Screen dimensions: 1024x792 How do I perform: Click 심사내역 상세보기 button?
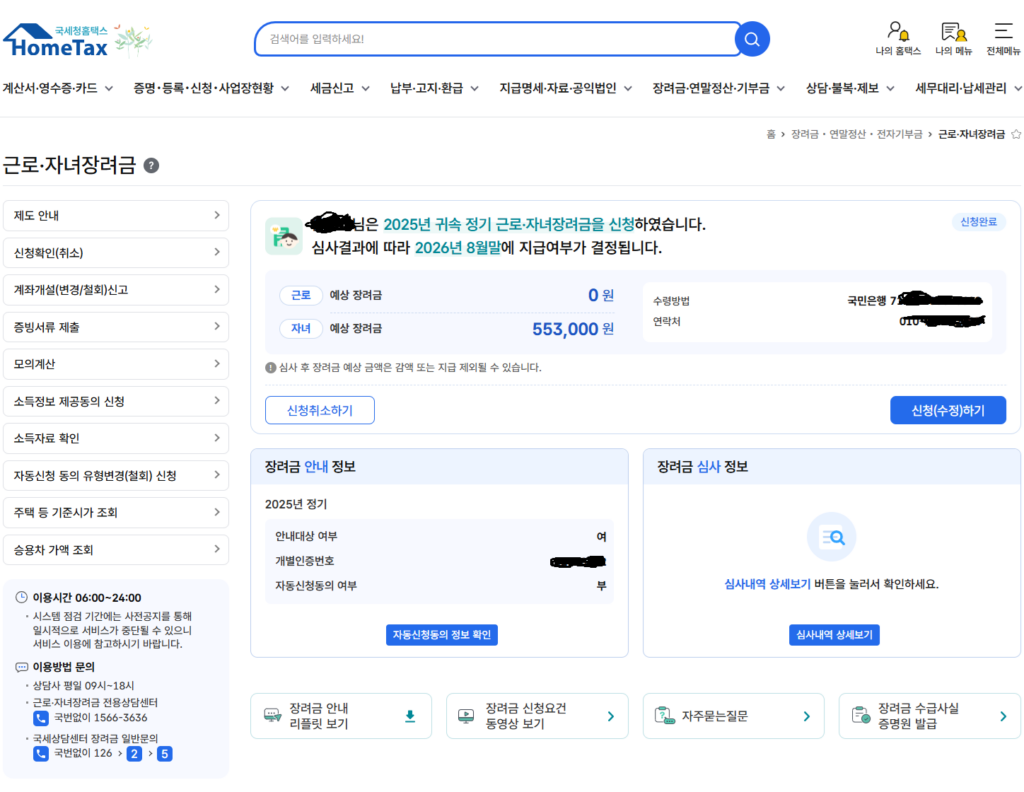coord(834,635)
